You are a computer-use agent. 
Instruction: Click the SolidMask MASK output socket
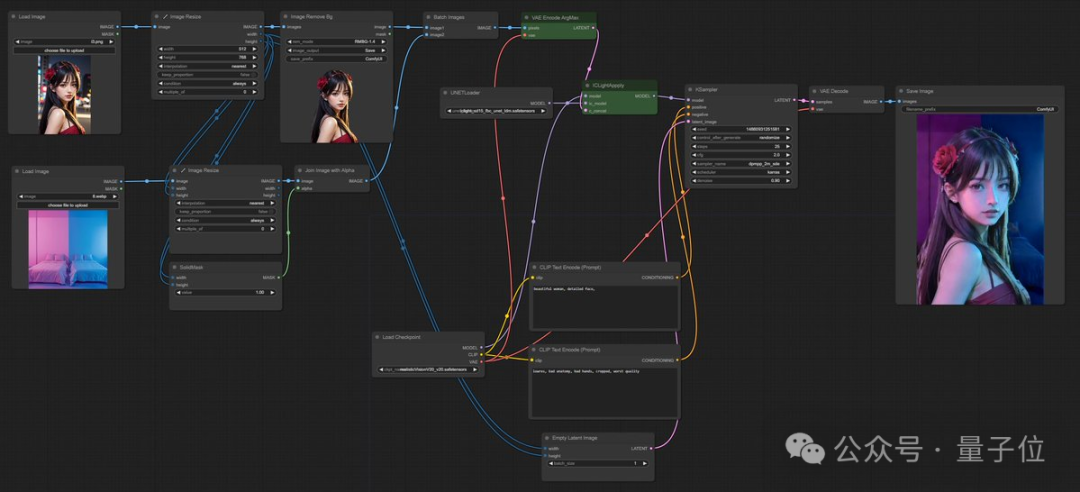pos(278,277)
